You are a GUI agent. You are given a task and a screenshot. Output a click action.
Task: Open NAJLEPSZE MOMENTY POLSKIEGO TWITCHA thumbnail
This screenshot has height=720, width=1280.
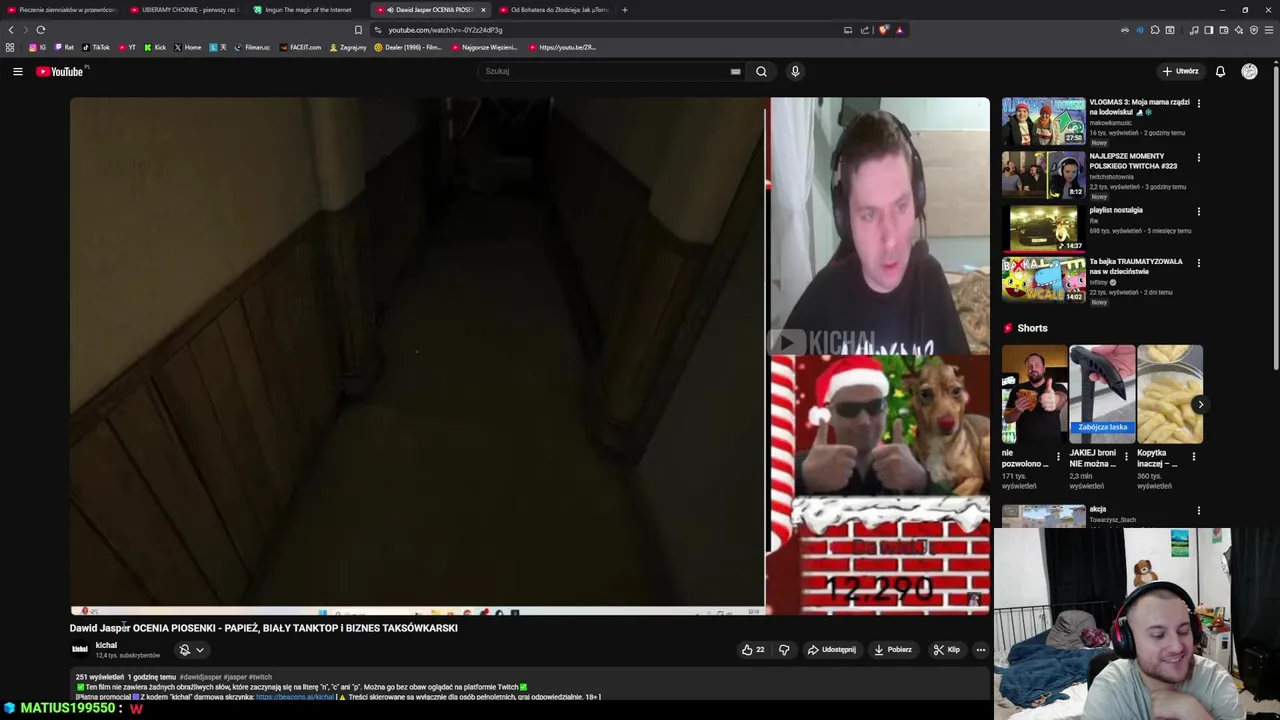click(x=1044, y=175)
